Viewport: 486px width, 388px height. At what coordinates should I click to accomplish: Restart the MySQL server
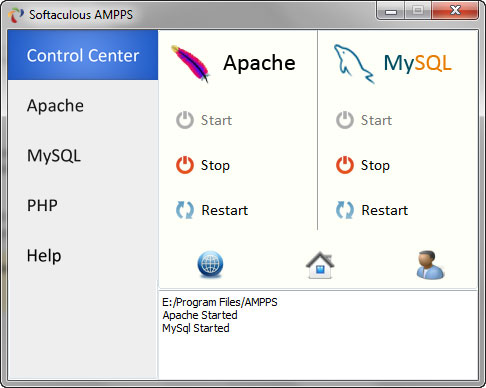pos(372,210)
